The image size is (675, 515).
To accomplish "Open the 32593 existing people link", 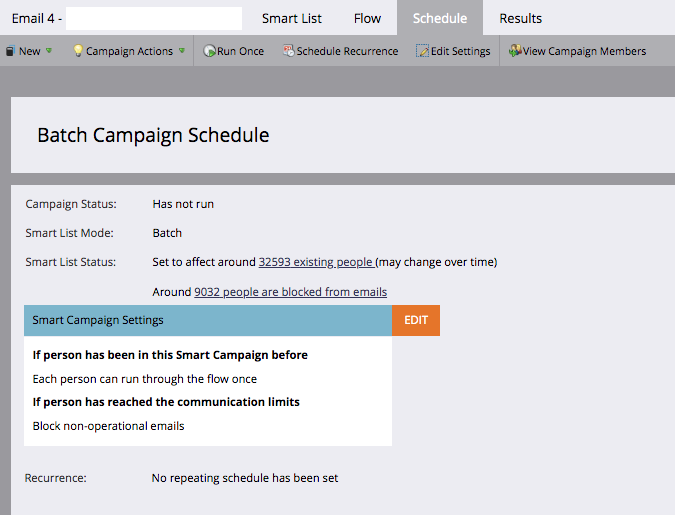I will (316, 262).
